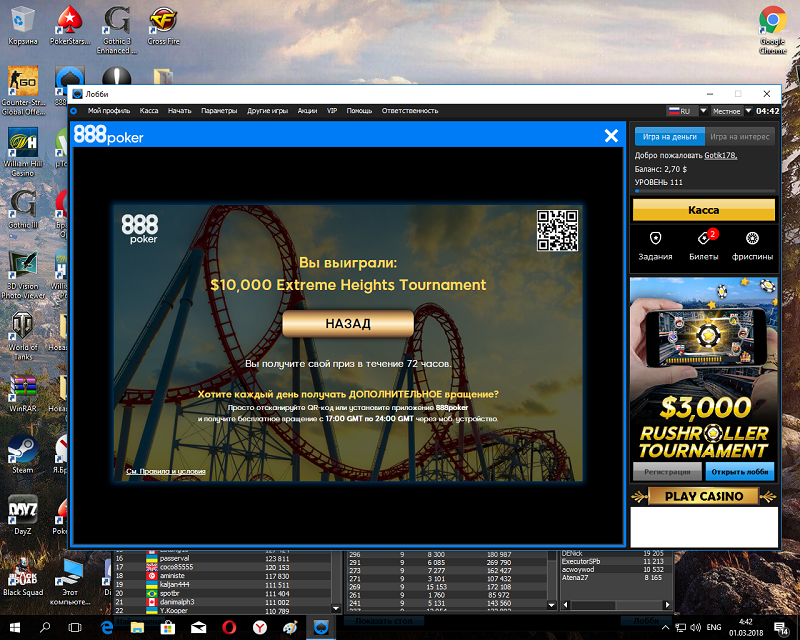Screen dimensions: 800x640
Task: Close the 888poker prize popup
Action: point(611,135)
